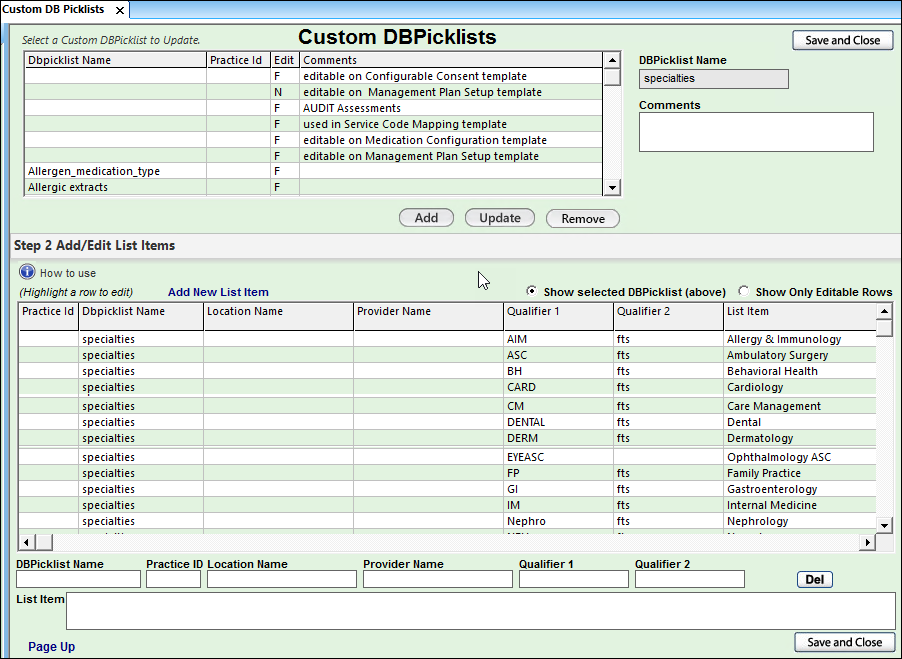Click the Edit column header
Image resolution: width=902 pixels, height=659 pixels.
pyautogui.click(x=285, y=60)
